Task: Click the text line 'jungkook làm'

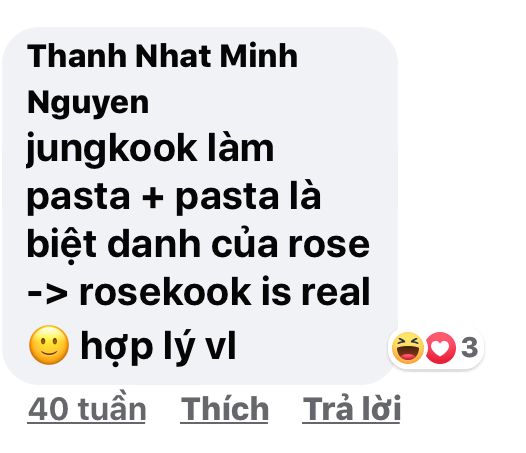Action: tap(150, 149)
